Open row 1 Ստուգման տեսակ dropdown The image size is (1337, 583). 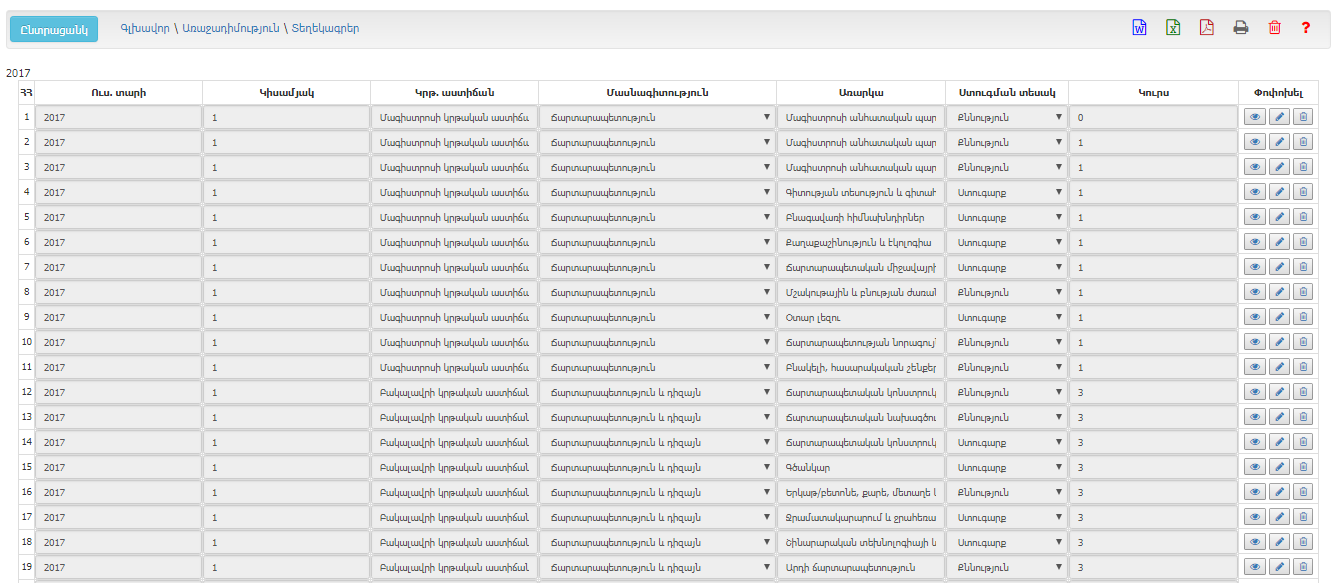point(1007,117)
